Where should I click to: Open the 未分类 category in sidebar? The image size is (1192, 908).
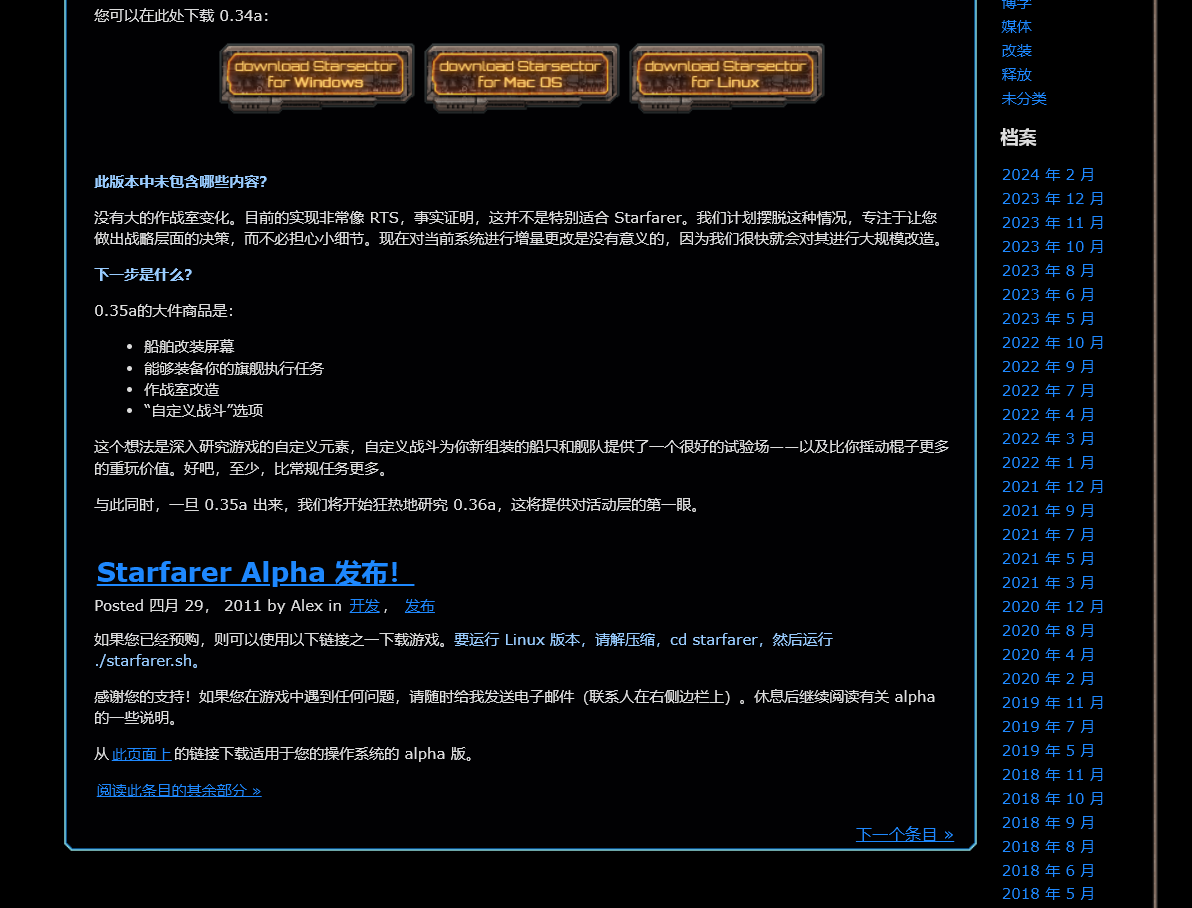click(x=1024, y=99)
